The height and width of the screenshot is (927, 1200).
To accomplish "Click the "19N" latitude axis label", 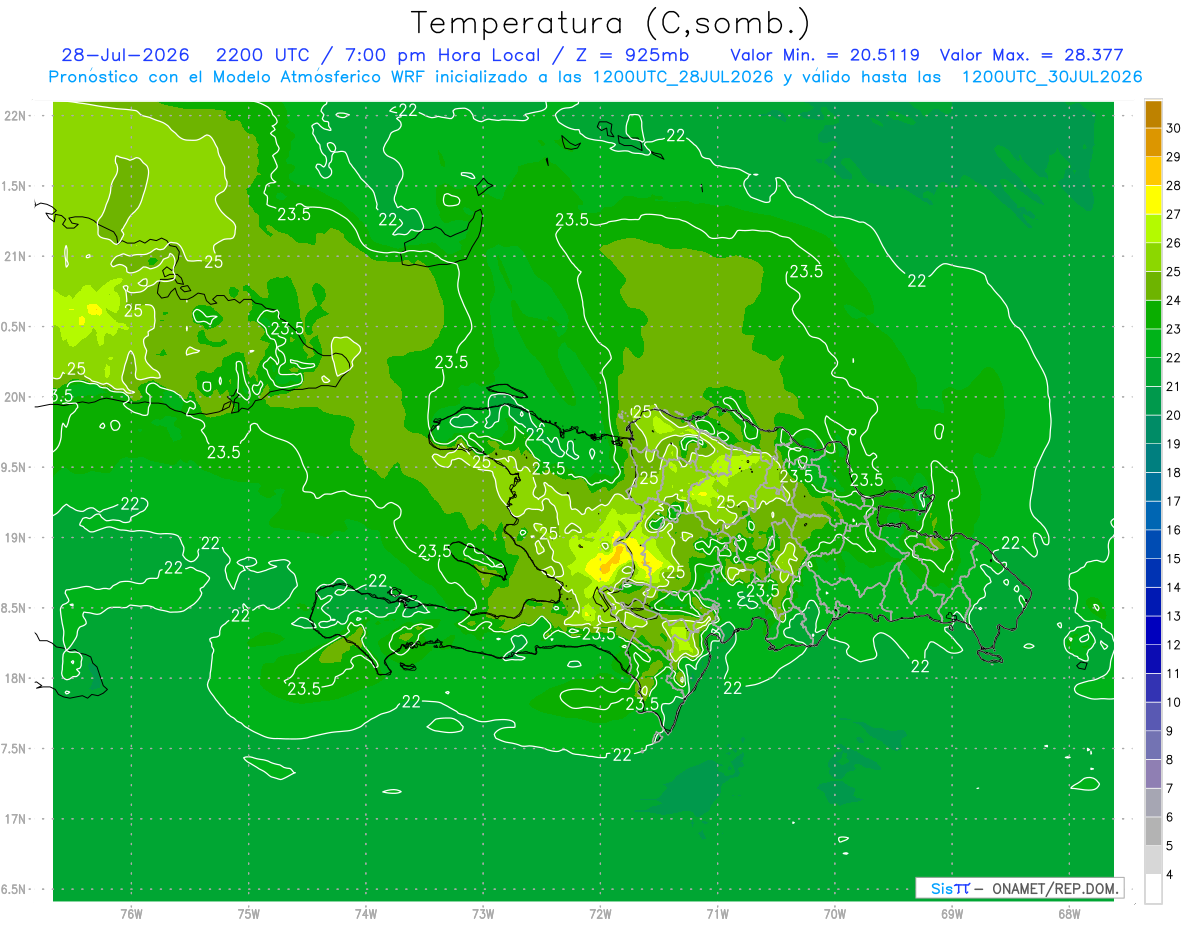I will (15, 538).
